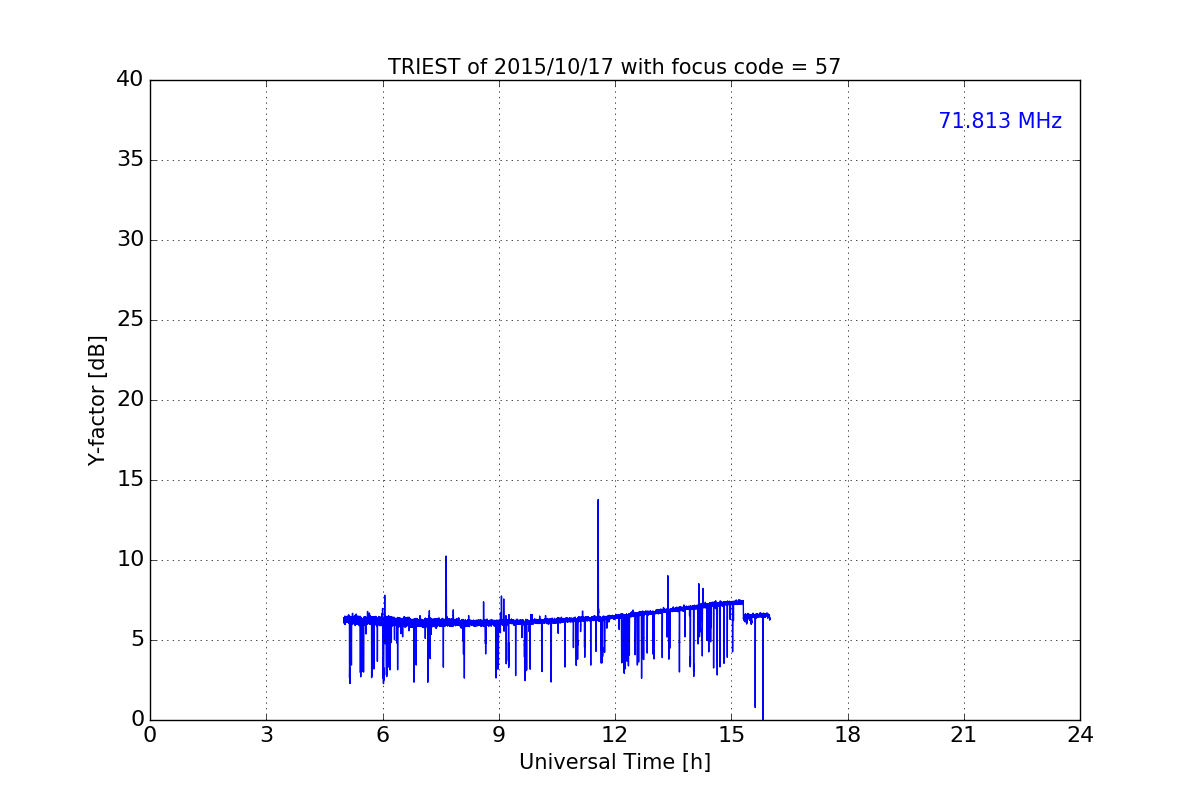Click the x-axis tick label 6
The image size is (1200, 800).
(383, 735)
